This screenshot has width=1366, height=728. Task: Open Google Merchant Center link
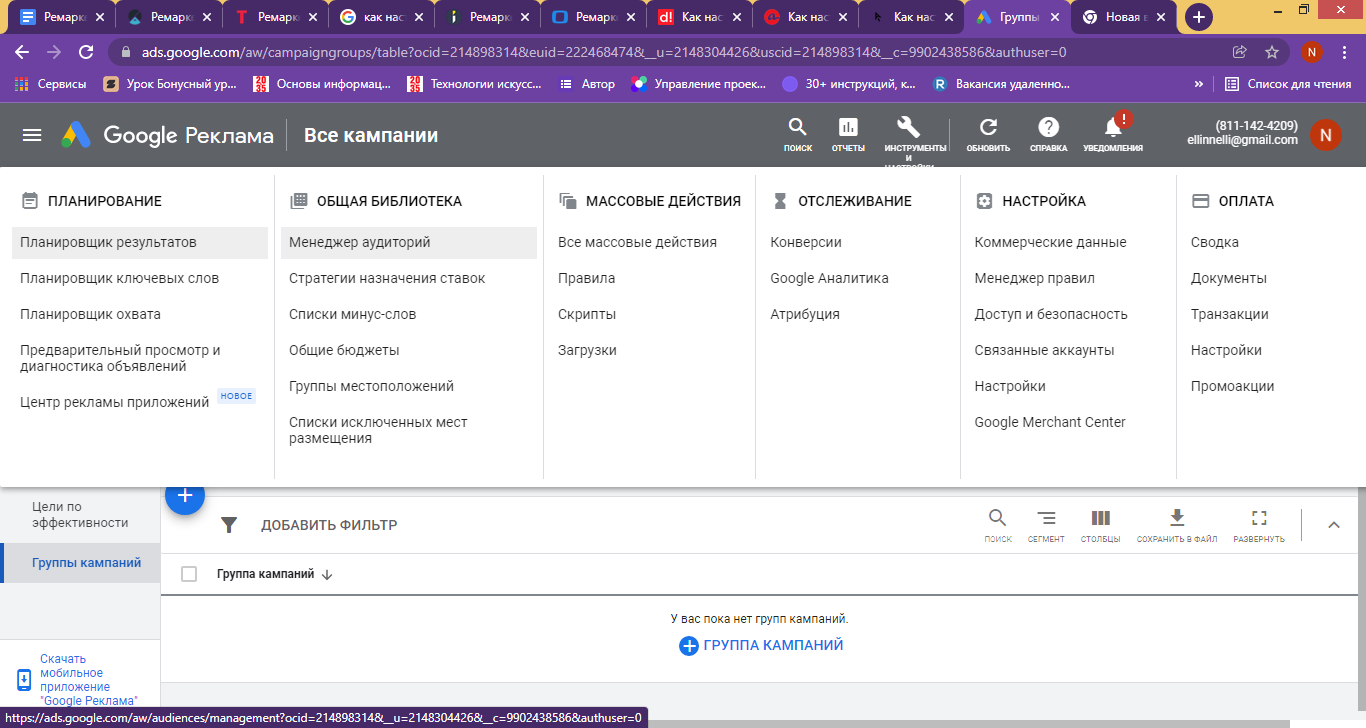pos(1050,422)
